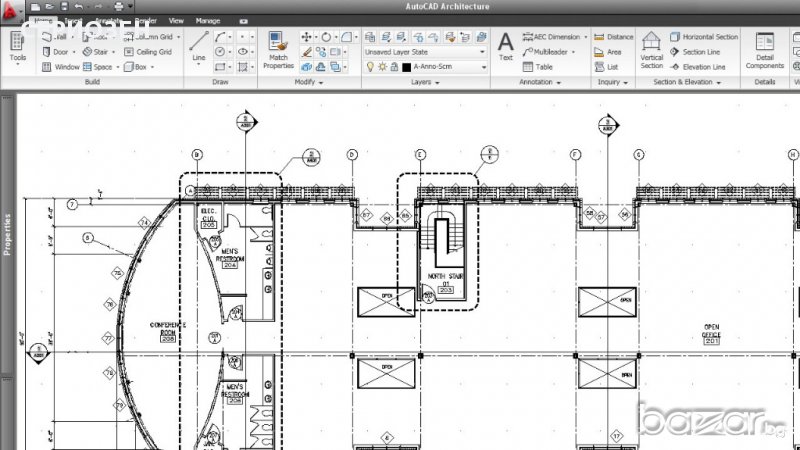Click the Match Properties tool
The height and width of the screenshot is (450, 800).
point(278,47)
